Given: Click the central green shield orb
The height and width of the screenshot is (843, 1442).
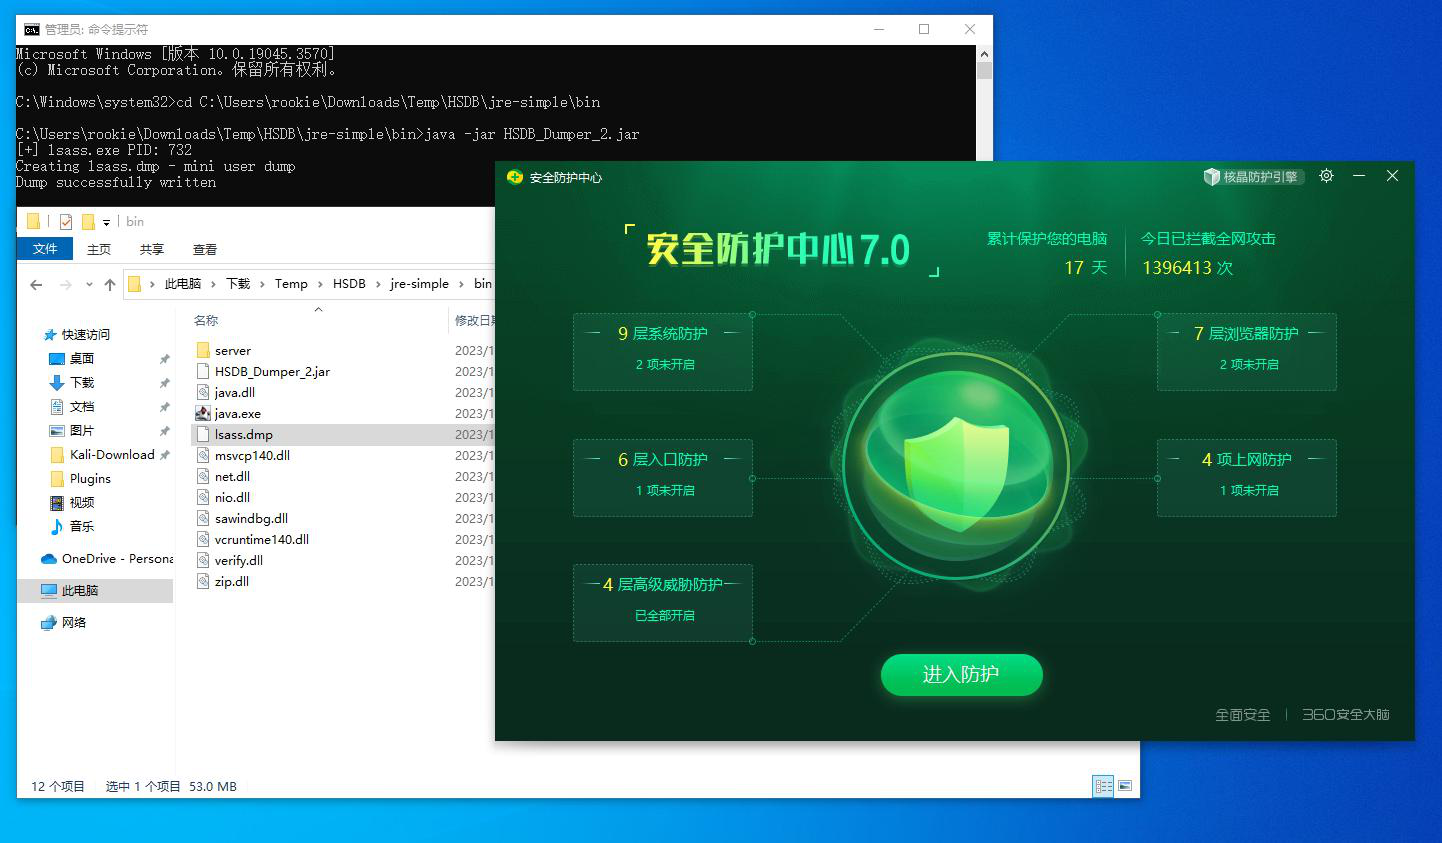Looking at the screenshot, I should click(x=956, y=465).
